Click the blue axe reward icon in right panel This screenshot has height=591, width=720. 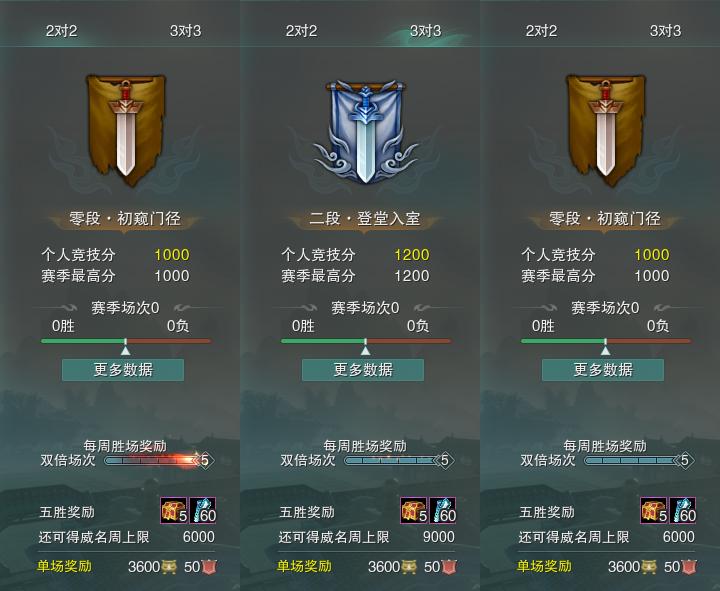683,510
